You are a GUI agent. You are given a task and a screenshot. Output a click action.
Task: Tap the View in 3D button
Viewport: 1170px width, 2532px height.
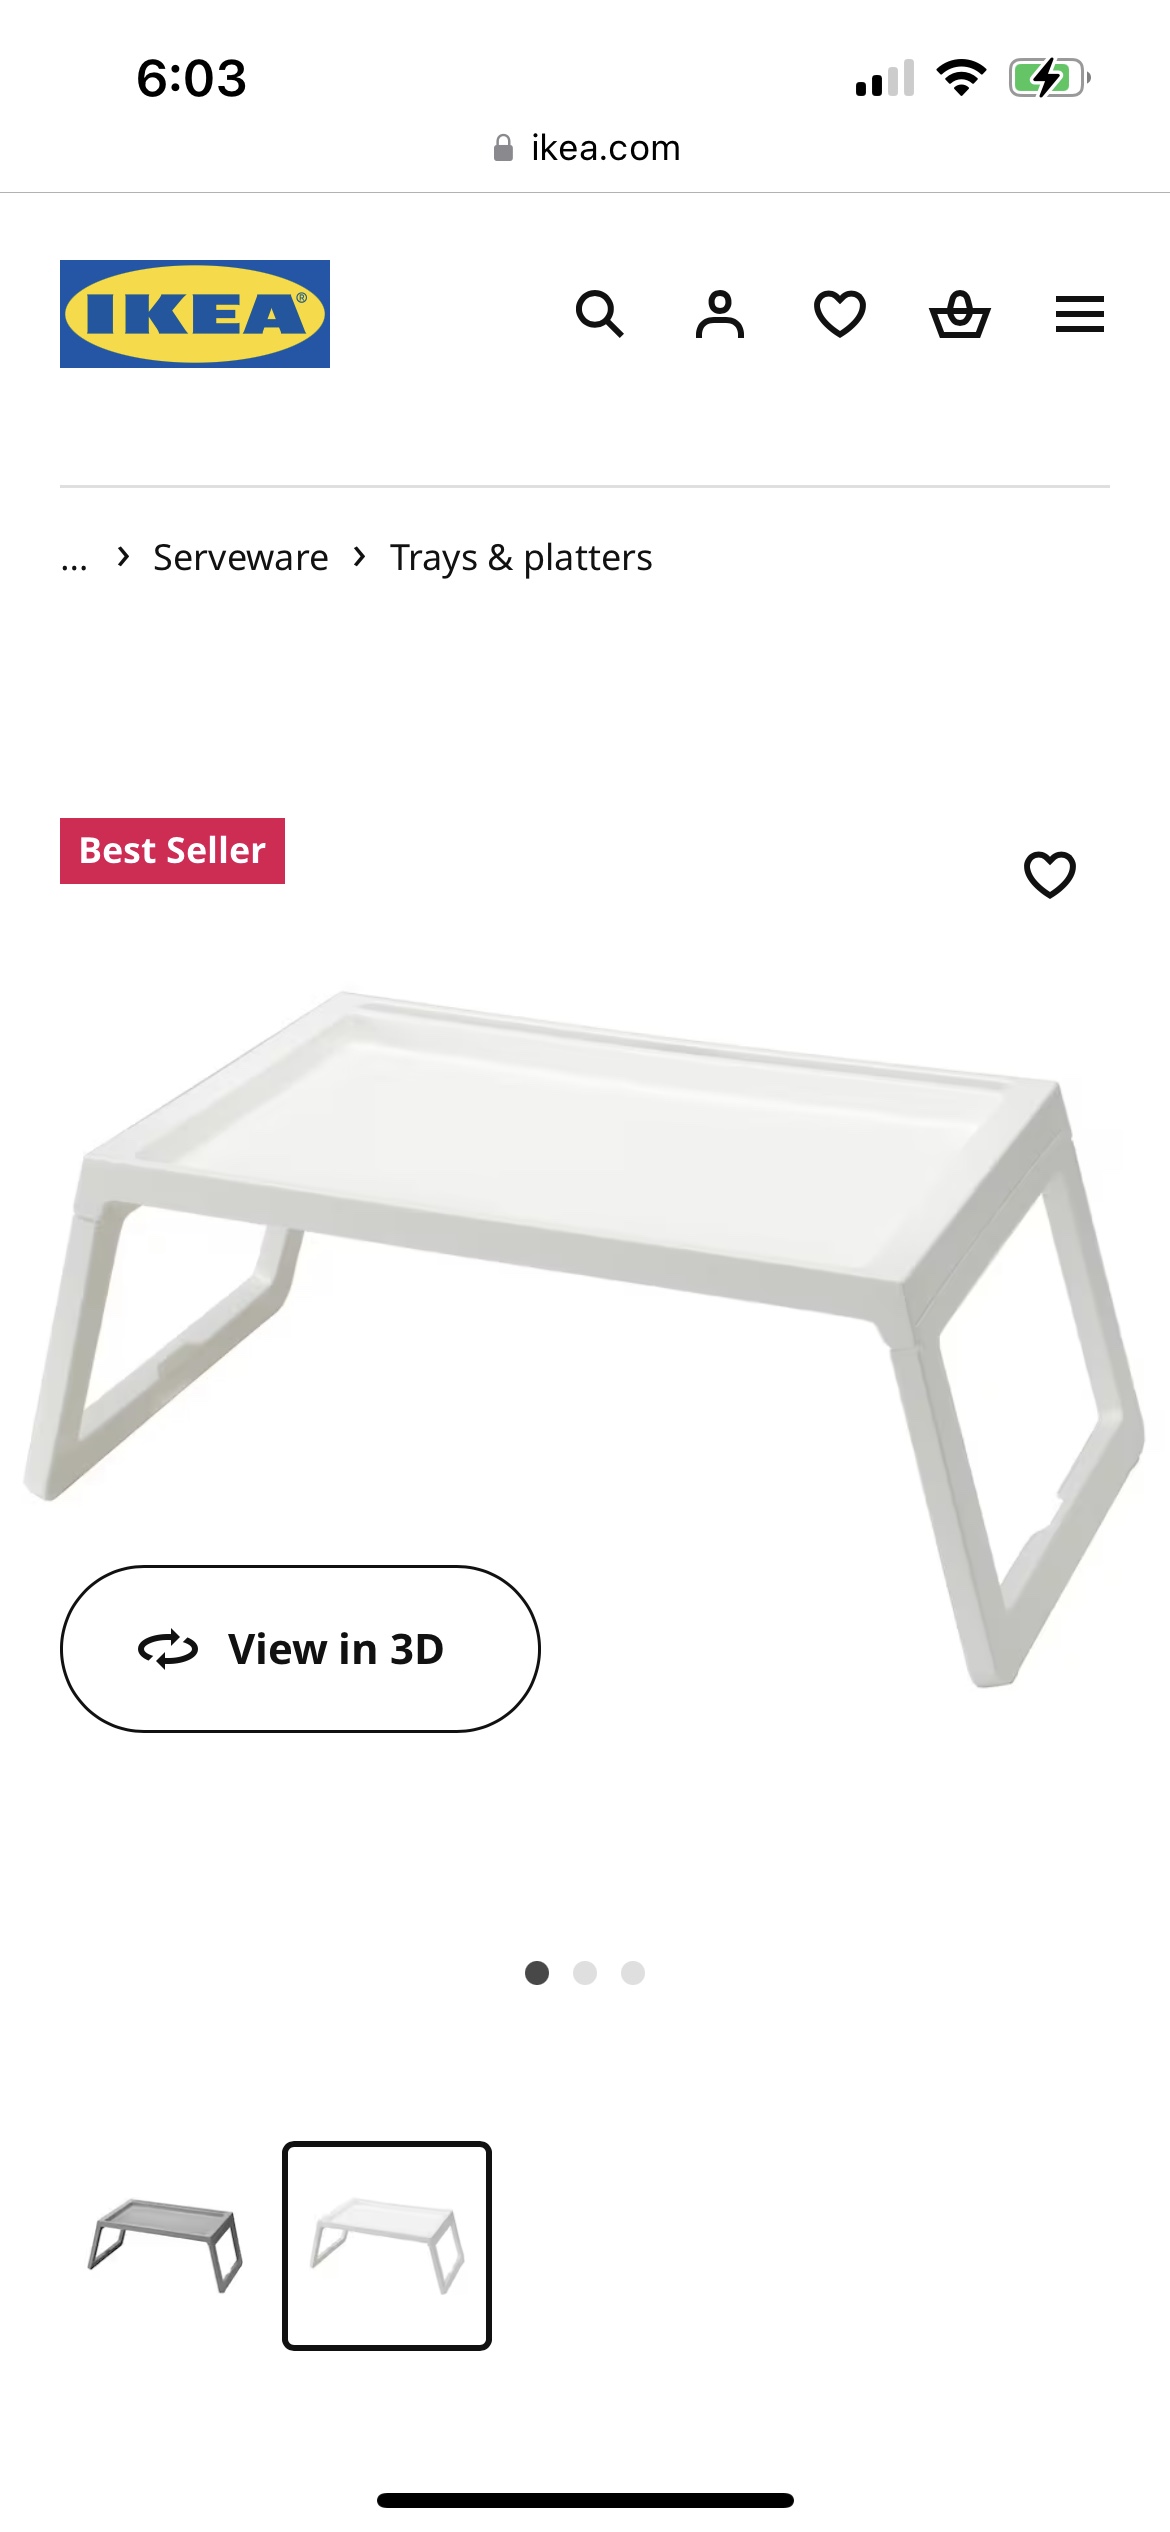[x=300, y=1649]
